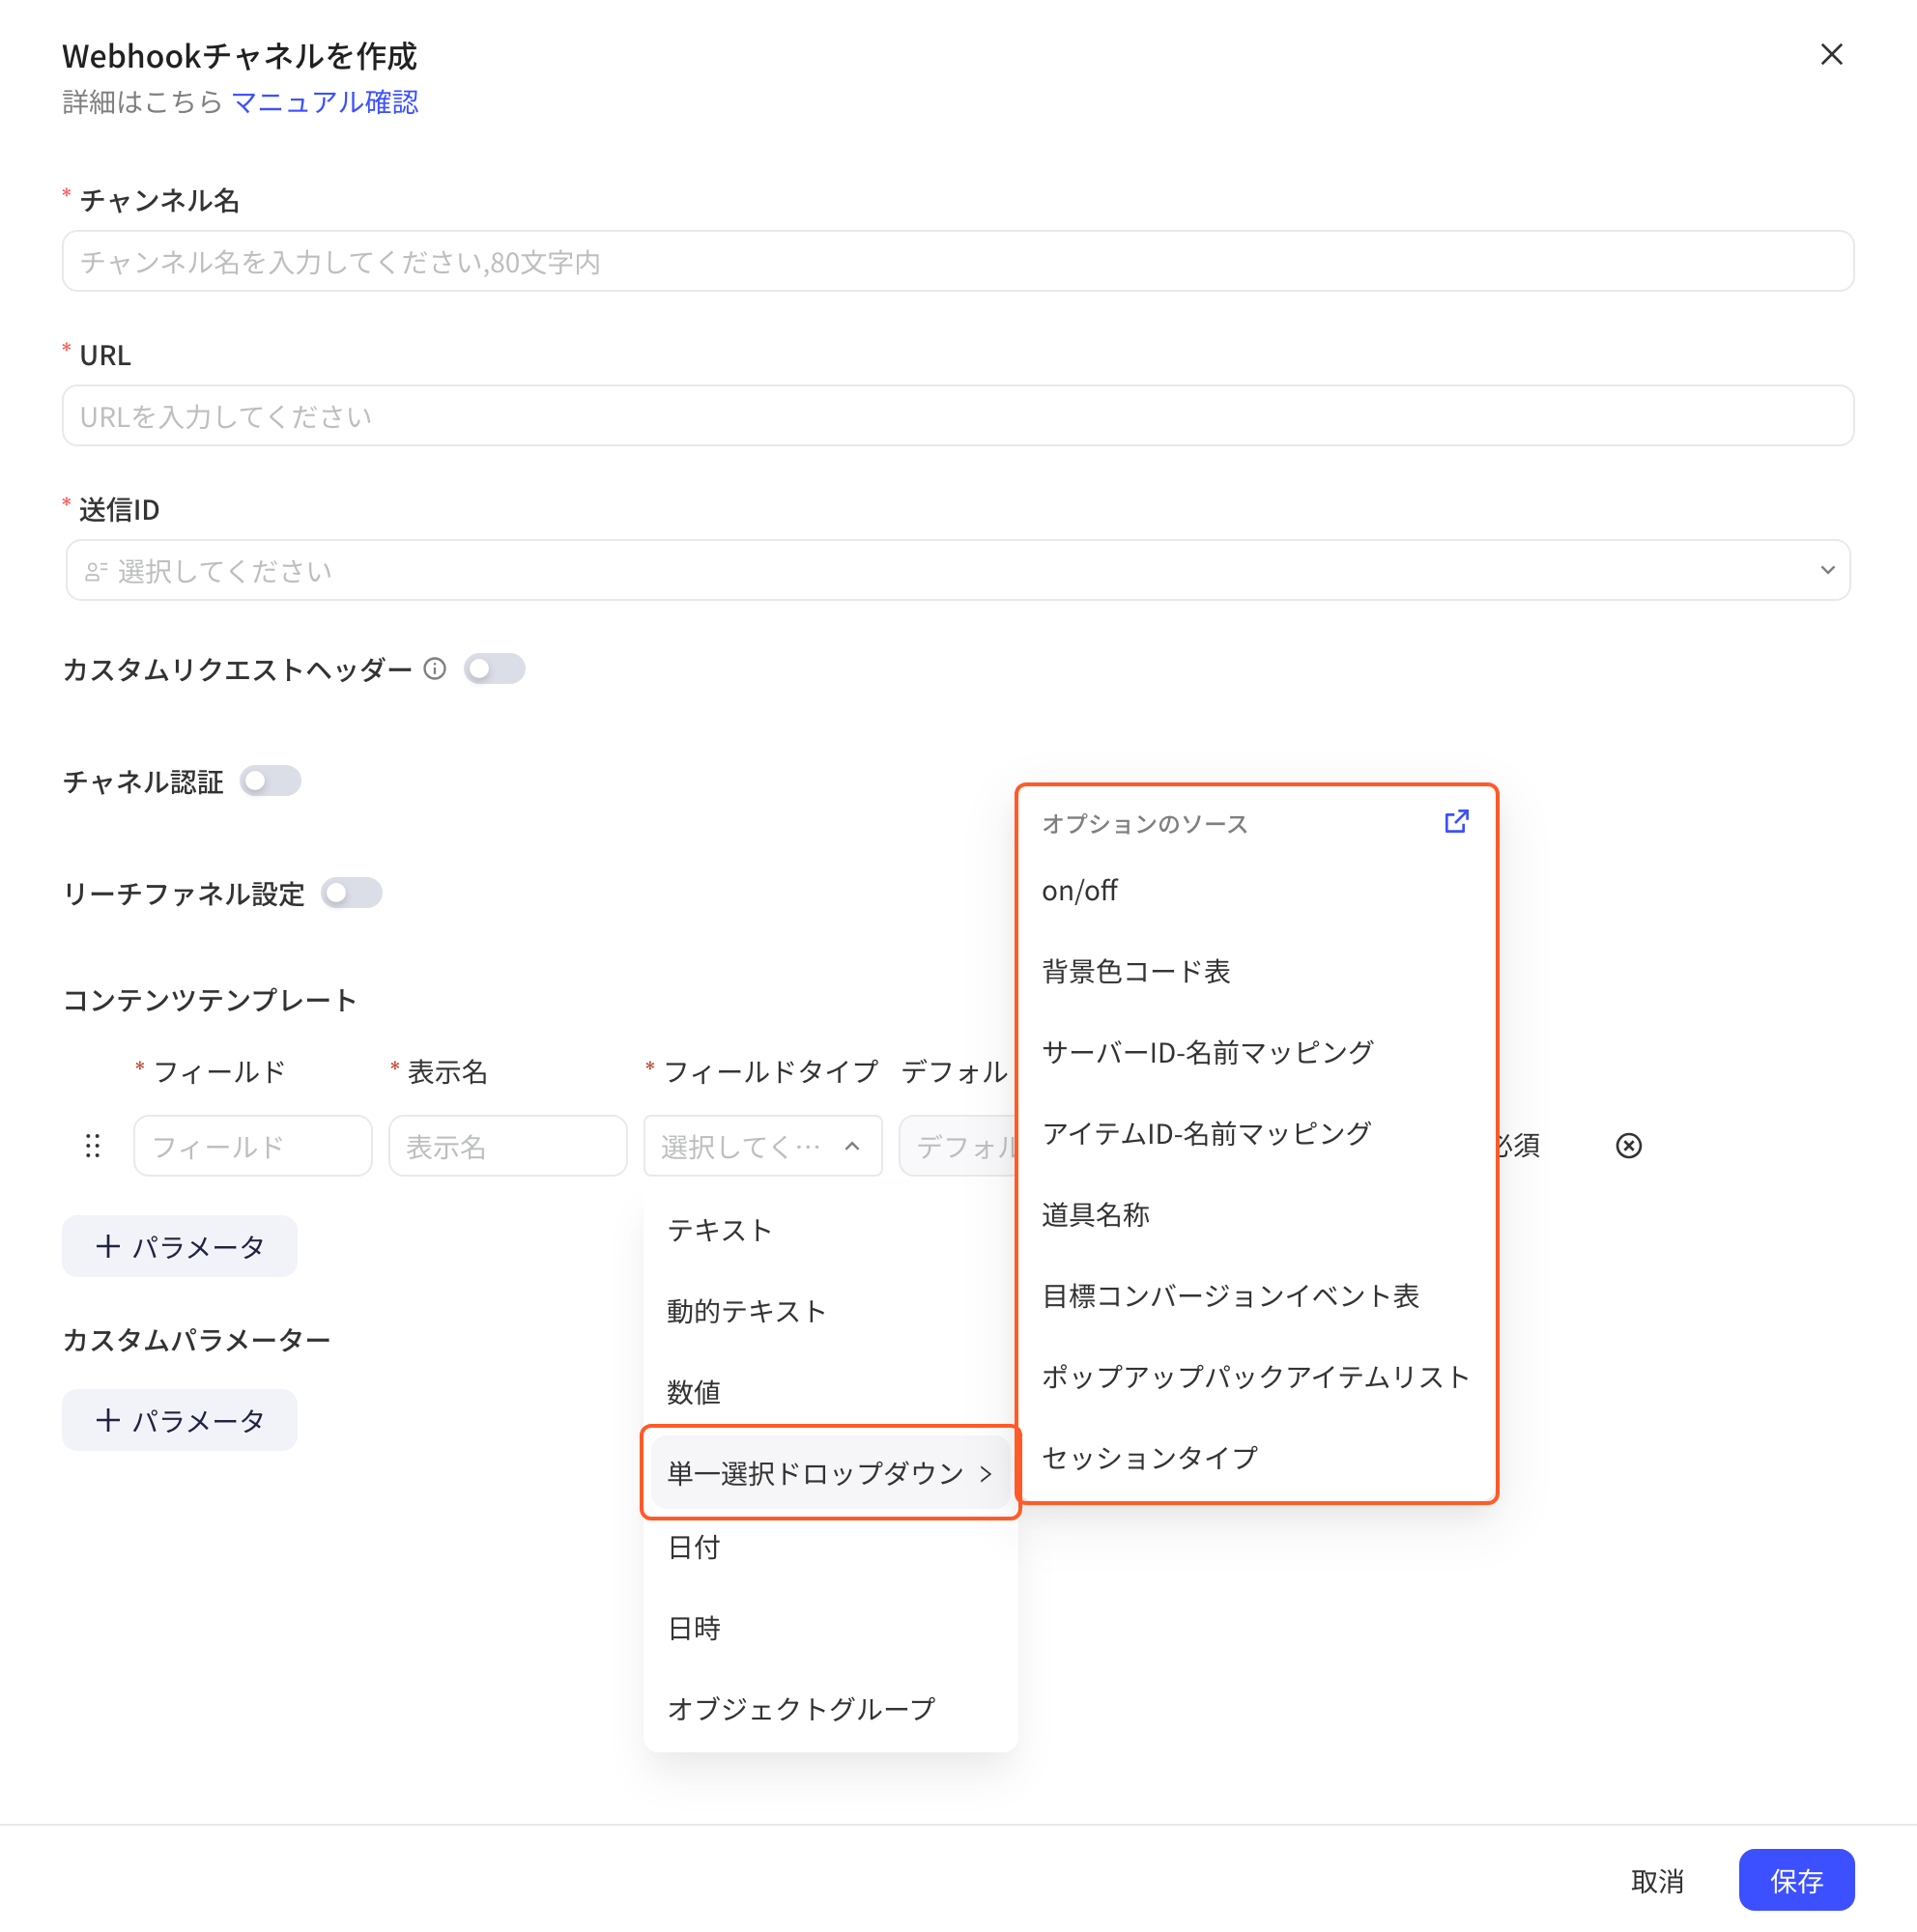Choose the 日時 field type

830,1628
